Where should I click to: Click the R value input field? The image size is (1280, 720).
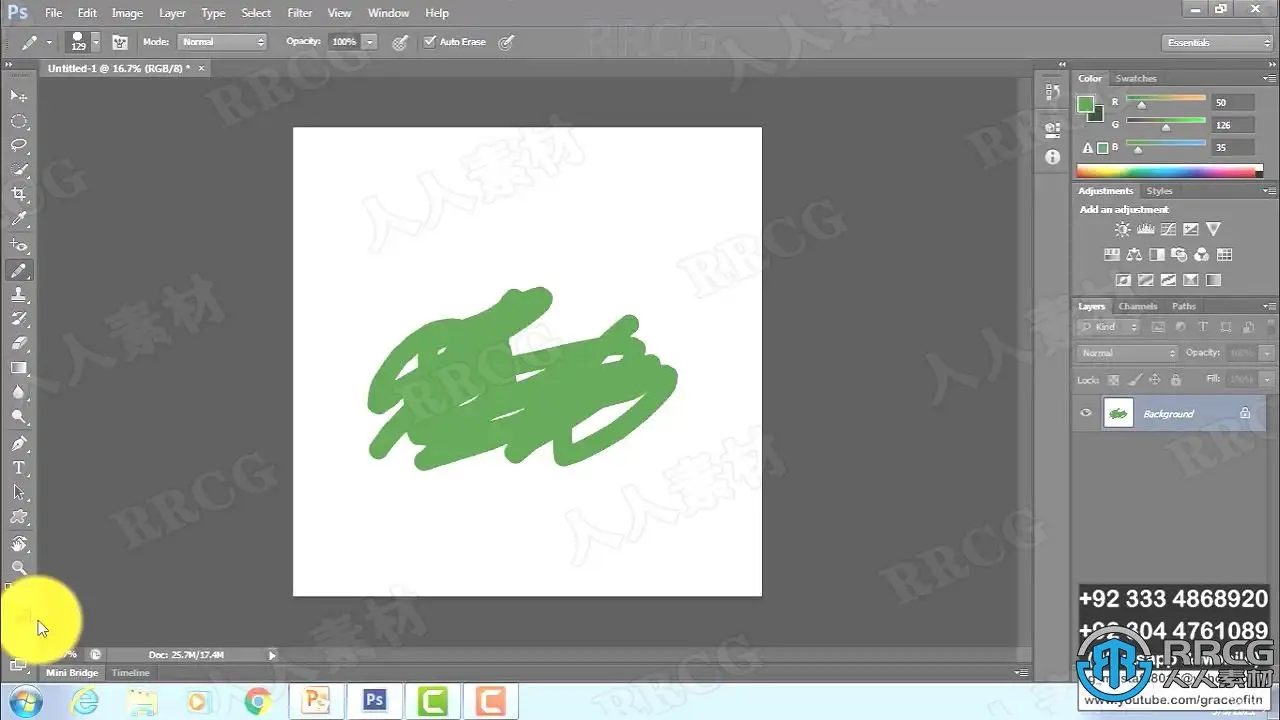(1233, 102)
